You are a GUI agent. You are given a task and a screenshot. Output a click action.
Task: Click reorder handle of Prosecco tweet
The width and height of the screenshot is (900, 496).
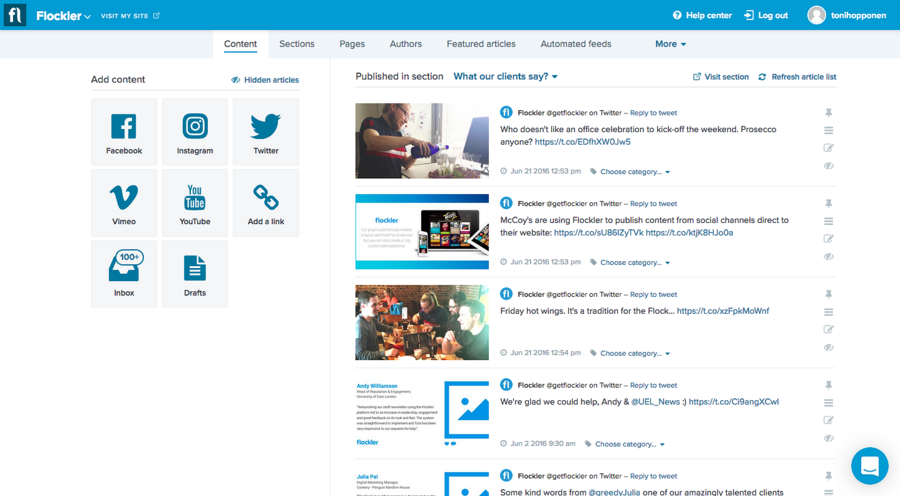(x=828, y=130)
